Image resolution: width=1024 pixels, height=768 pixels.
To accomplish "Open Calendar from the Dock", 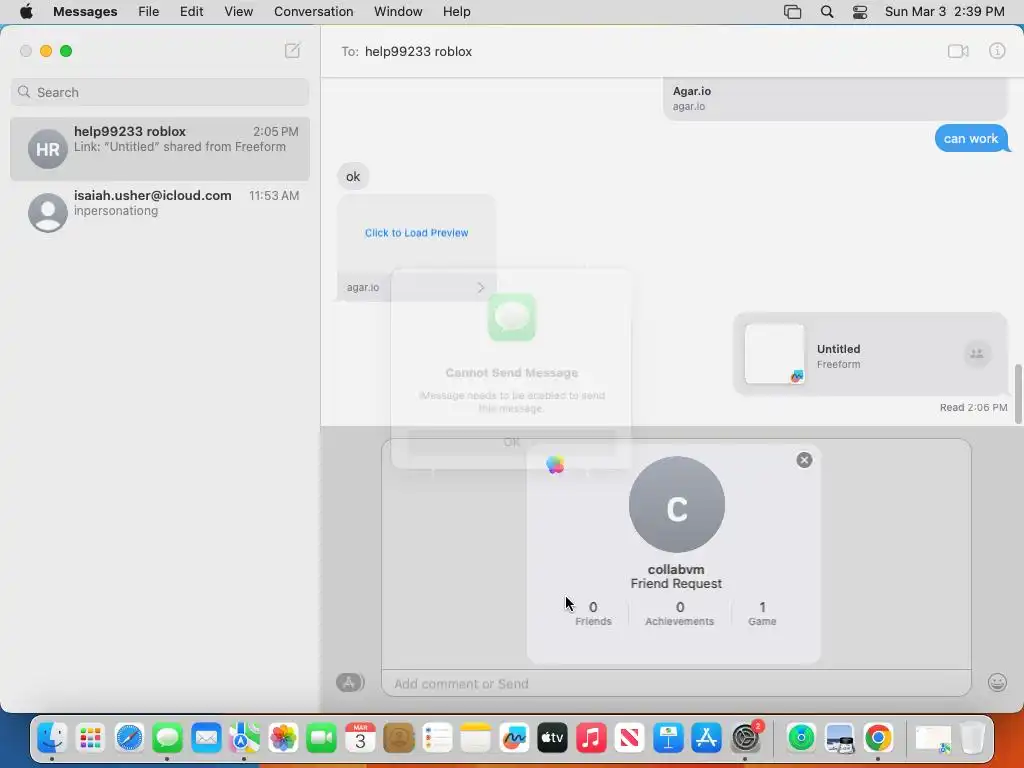I will (360, 738).
